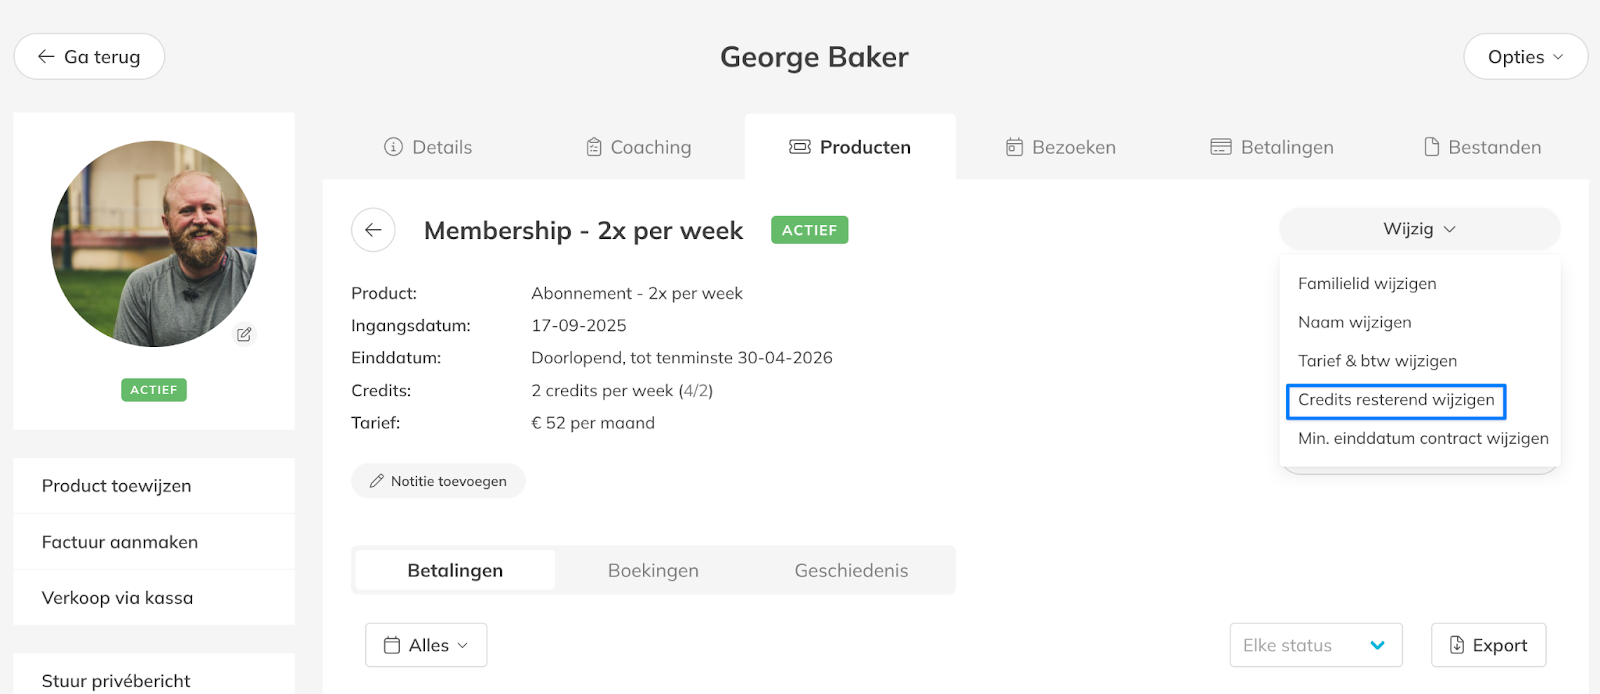Screen dimensions: 1600x694
Task: Open the Opties dropdown
Action: point(1525,57)
